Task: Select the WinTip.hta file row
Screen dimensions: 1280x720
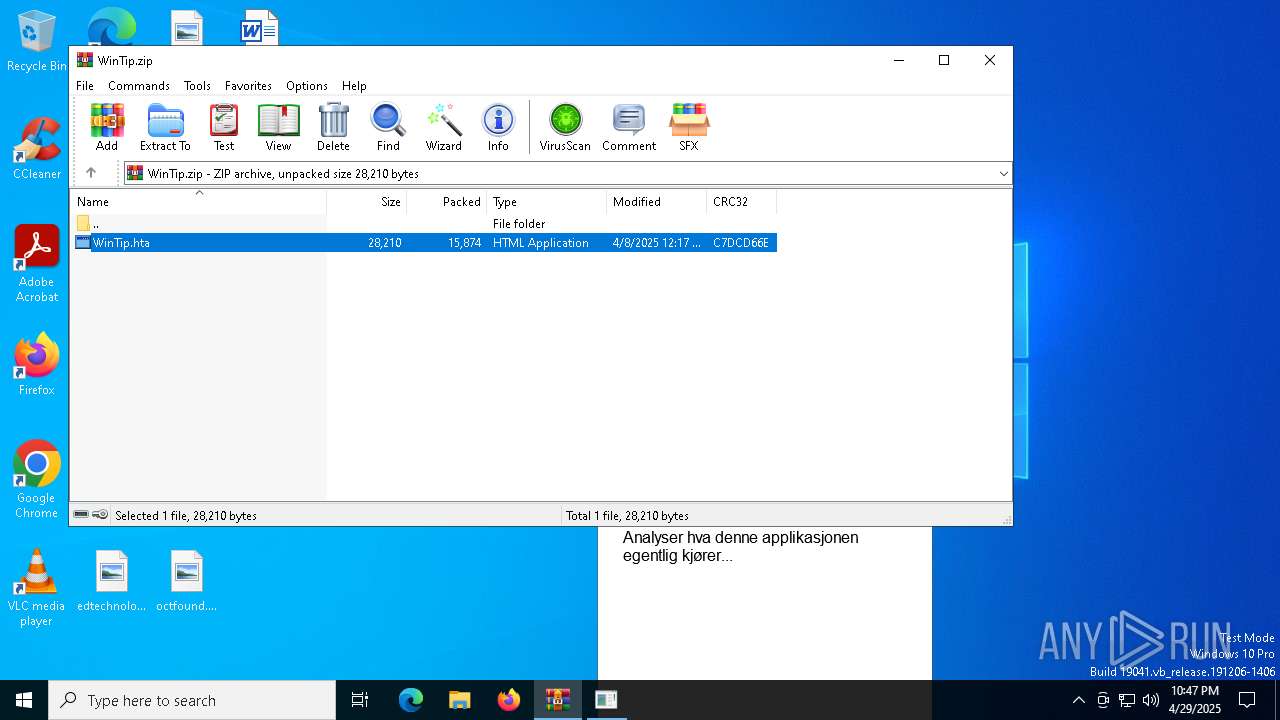Action: (x=425, y=242)
